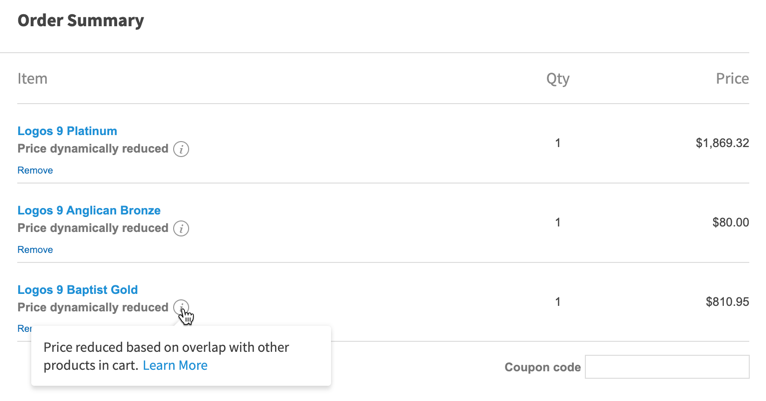Click the Price column header
Viewport: 766px width, 401px height.
[732, 78]
